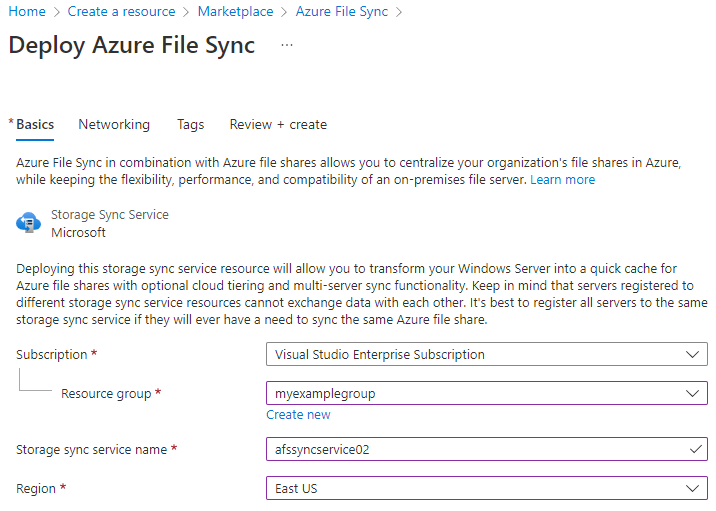
Task: Click the Storage Sync Service cloud icon
Action: tap(27, 223)
